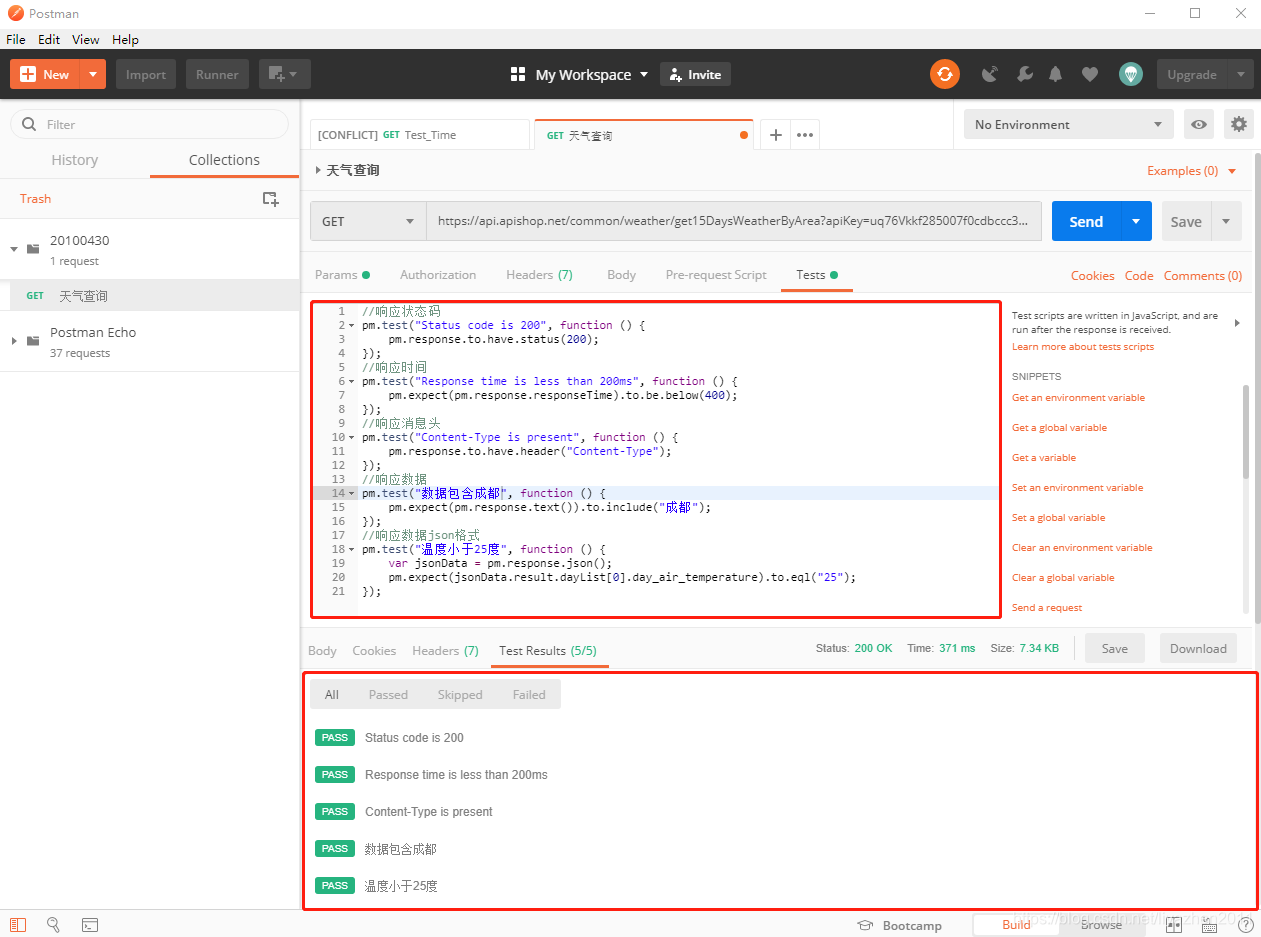This screenshot has height=937, width=1261.
Task: Open the find and replace search icon
Action: click(54, 925)
